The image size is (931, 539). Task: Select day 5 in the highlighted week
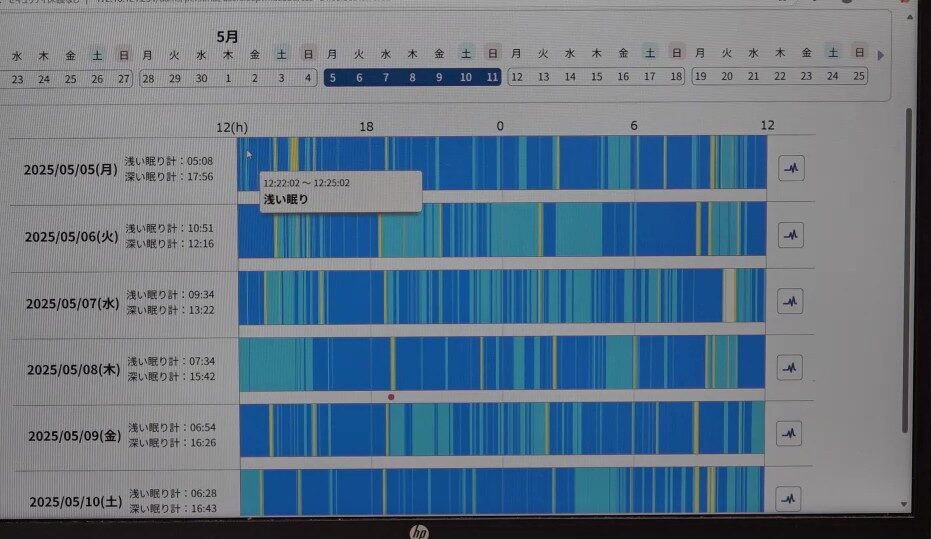334,77
